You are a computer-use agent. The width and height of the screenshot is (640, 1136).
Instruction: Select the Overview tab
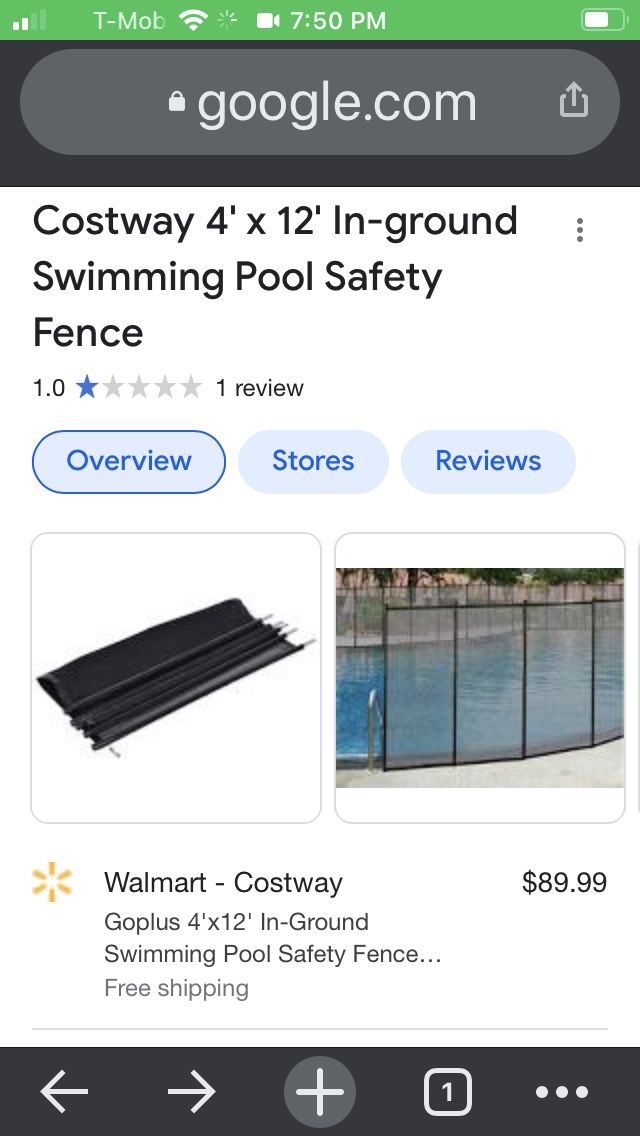129,461
